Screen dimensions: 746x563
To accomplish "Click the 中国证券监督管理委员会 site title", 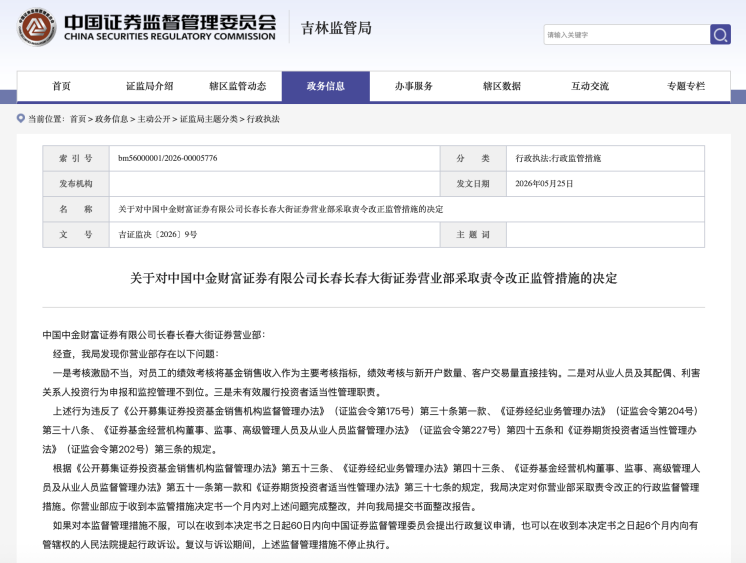I will tap(170, 21).
